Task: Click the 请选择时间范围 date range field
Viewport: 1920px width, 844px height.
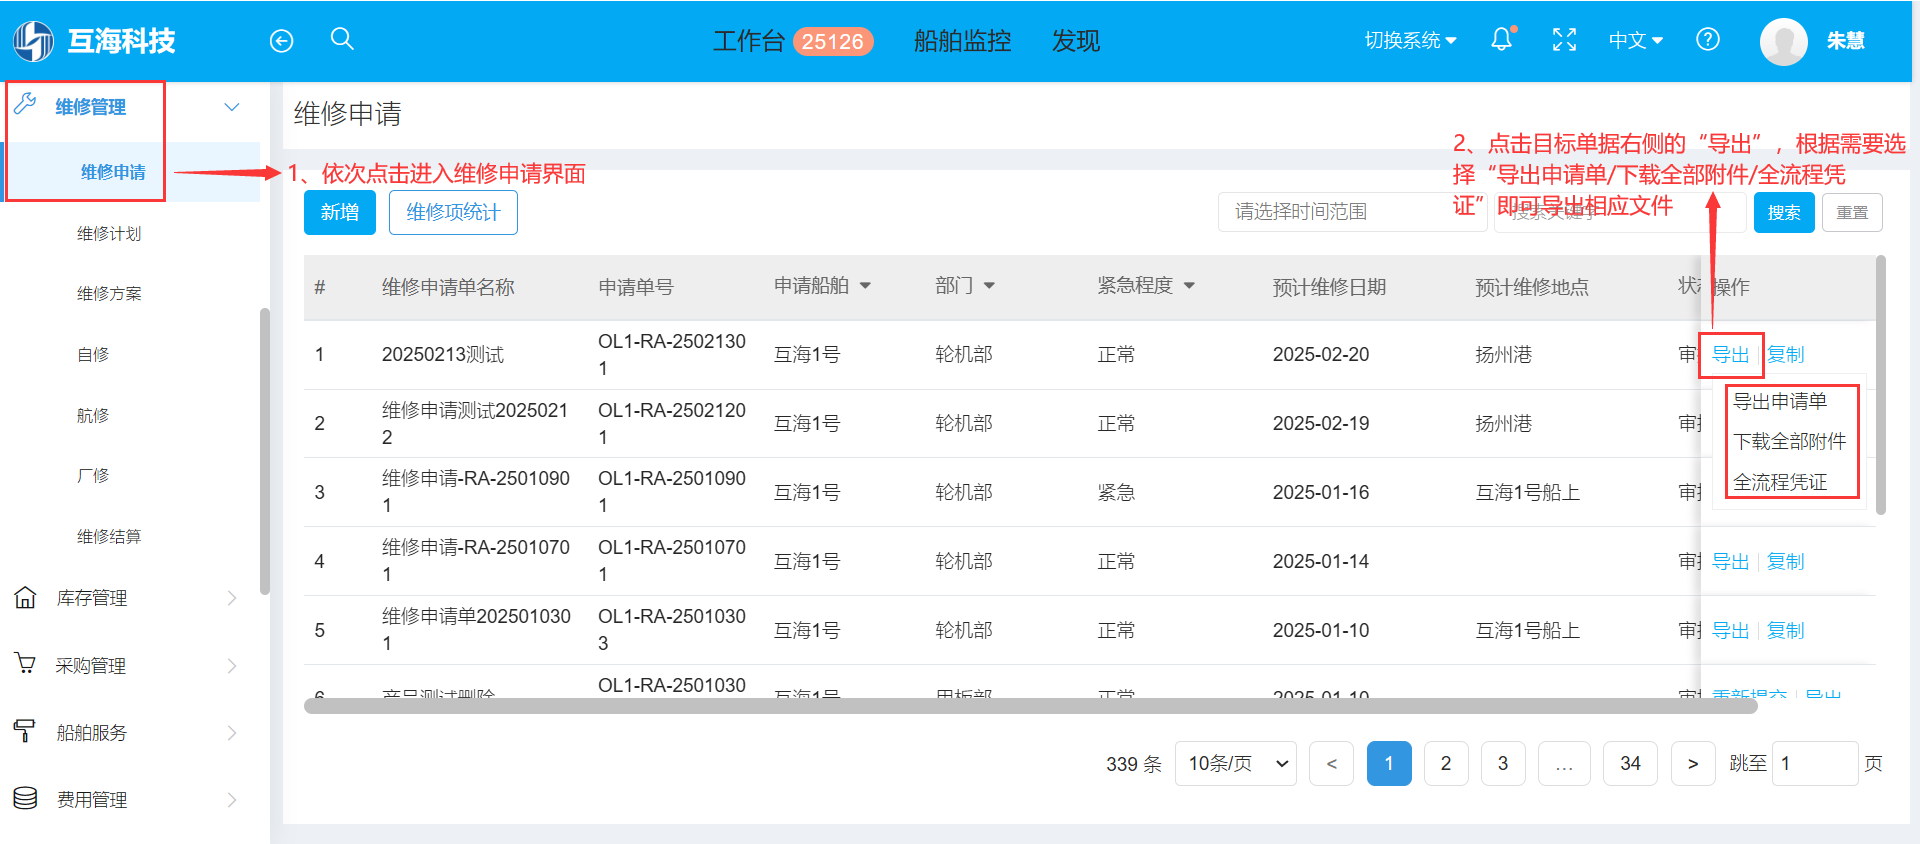Action: (x=1351, y=212)
